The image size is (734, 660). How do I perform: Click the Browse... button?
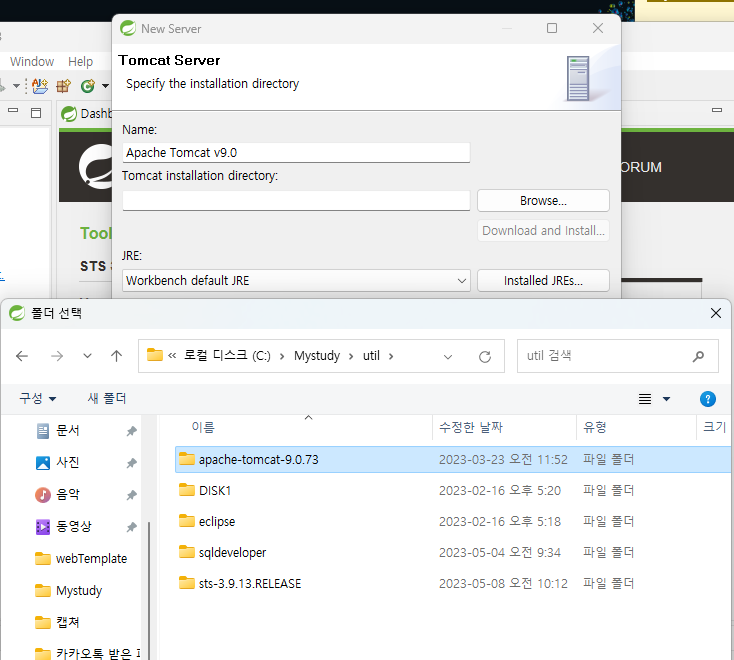(x=543, y=200)
